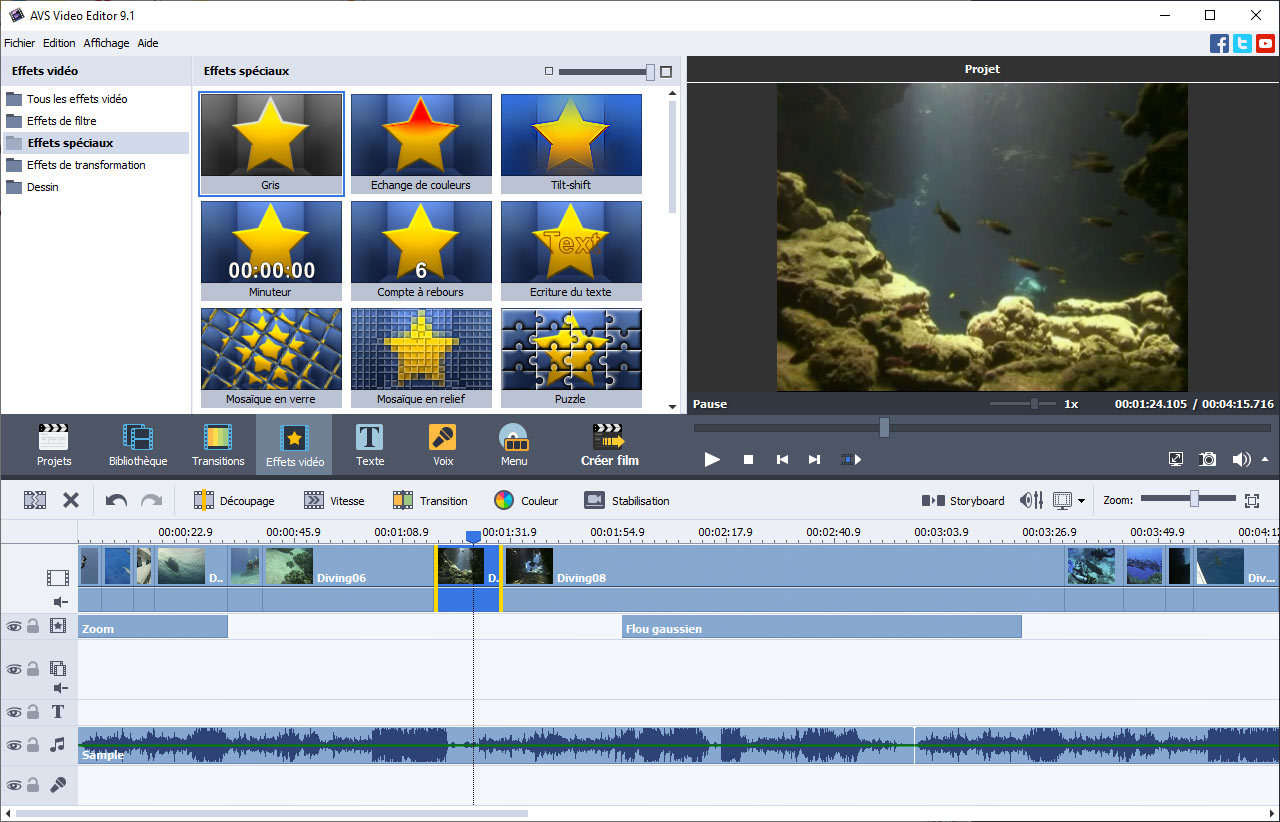Go to previous frame

tap(782, 459)
